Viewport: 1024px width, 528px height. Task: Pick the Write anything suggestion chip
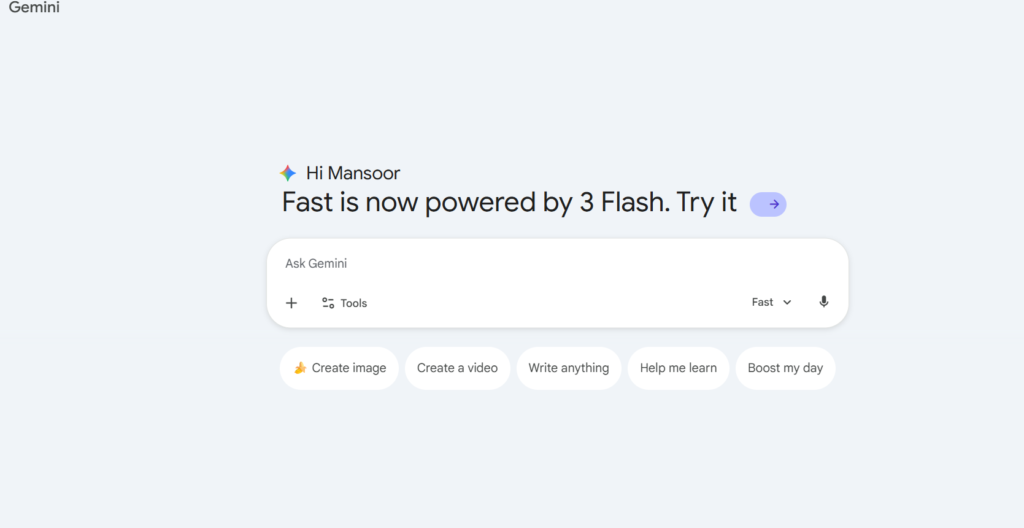point(568,368)
